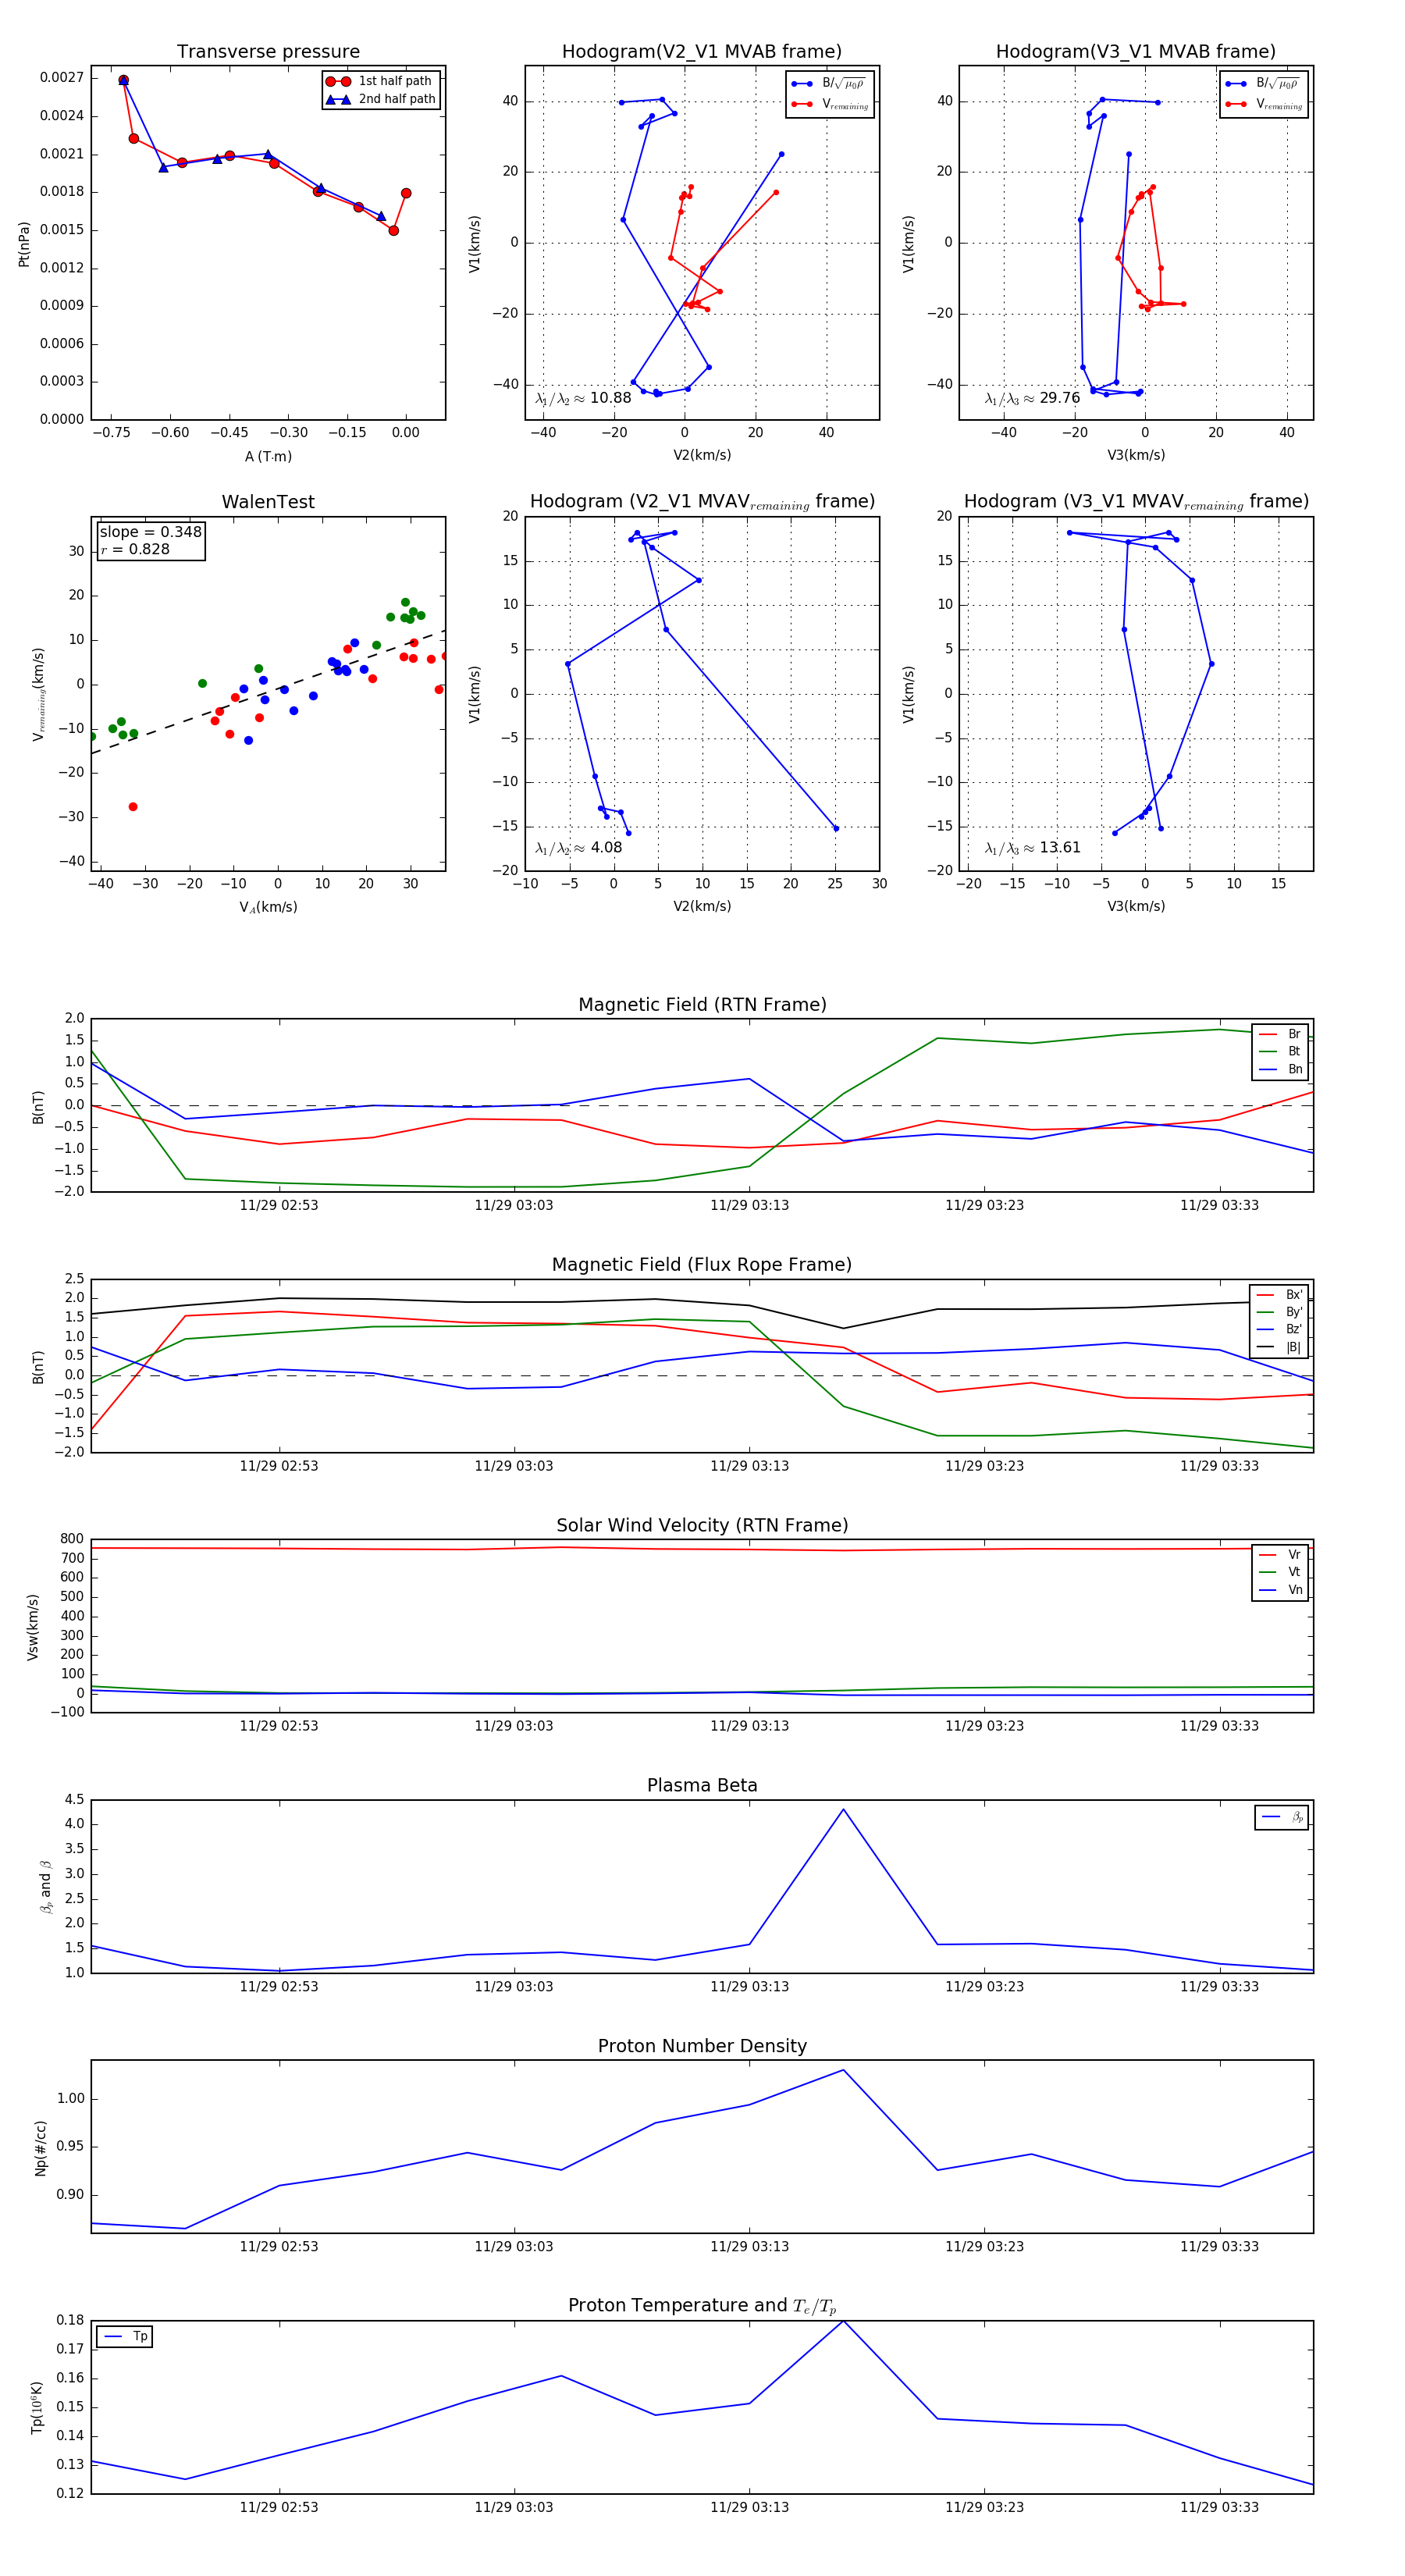This screenshot has height=2576, width=1405.
Task: Click the 'Vr' legend entry
Action: click(1281, 1554)
